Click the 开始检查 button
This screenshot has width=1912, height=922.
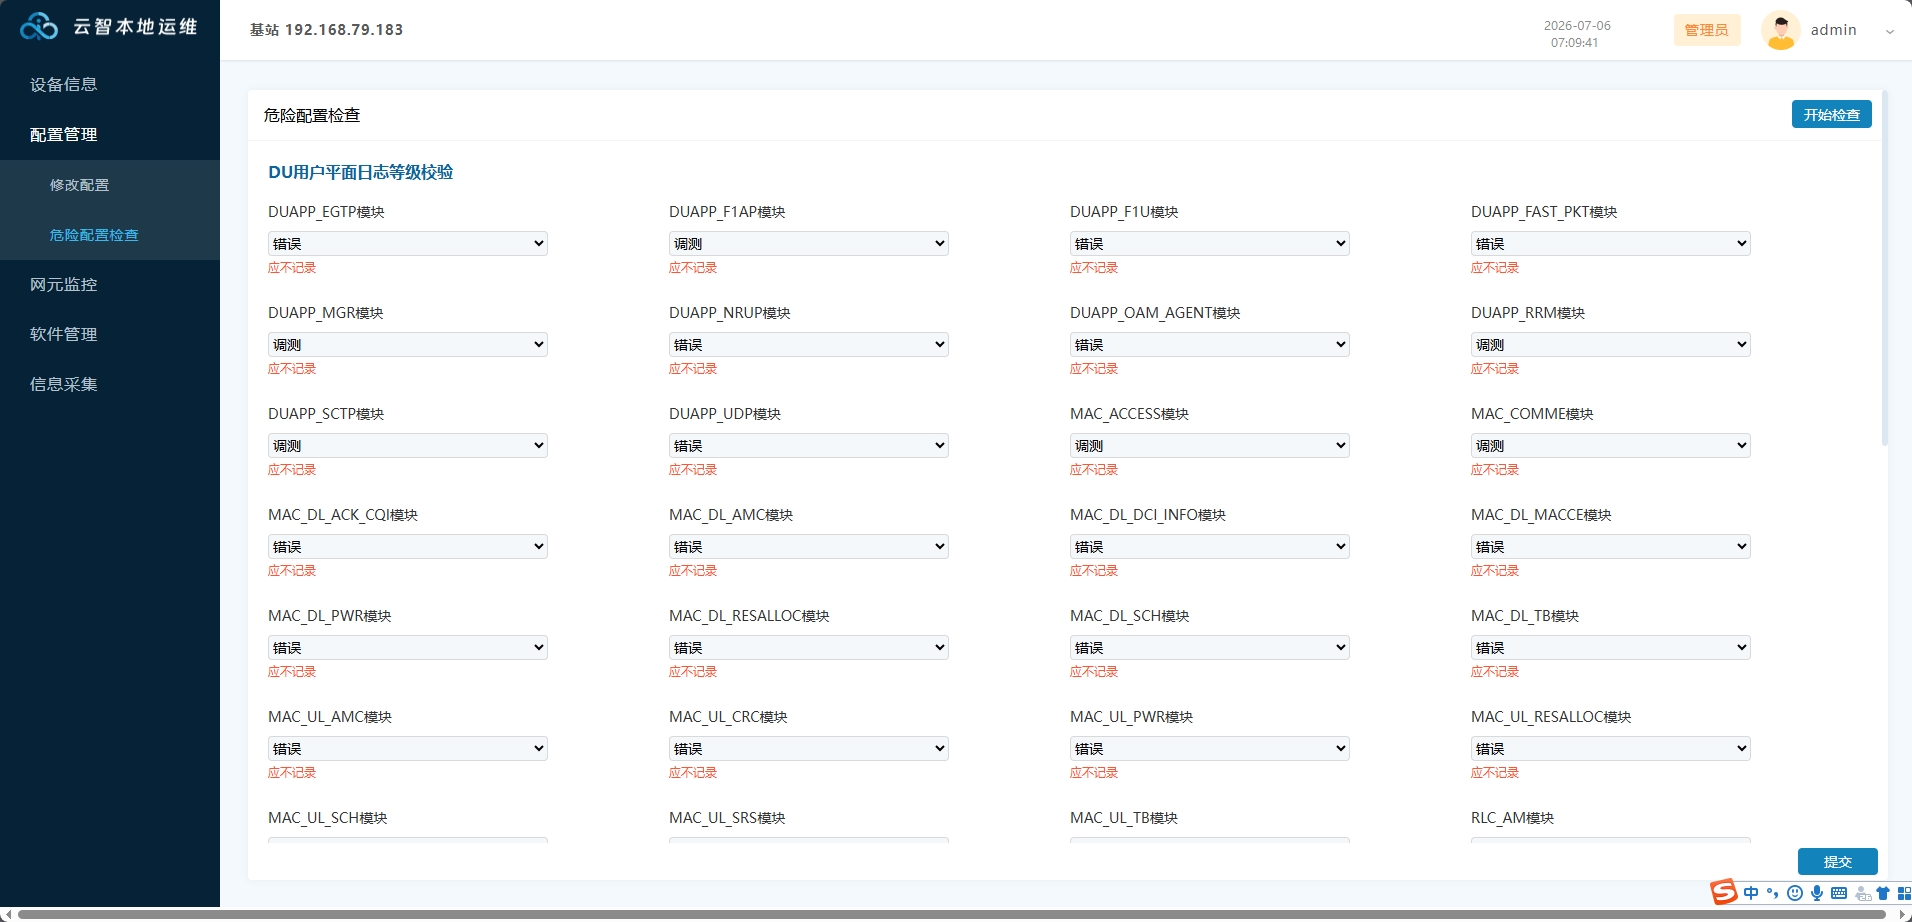point(1831,115)
